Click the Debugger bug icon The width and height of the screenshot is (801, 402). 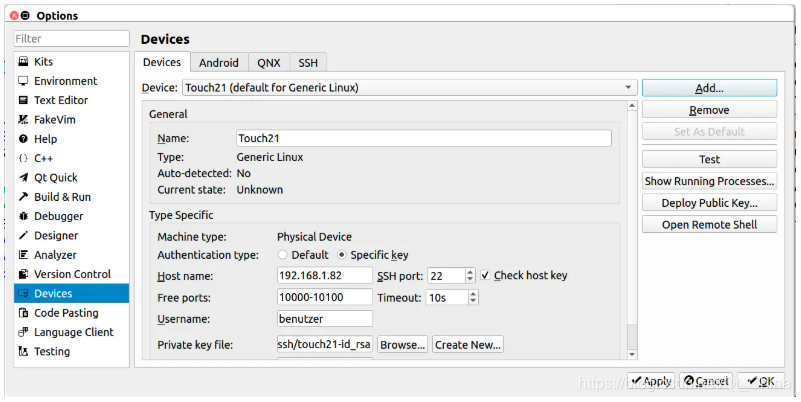click(23, 217)
